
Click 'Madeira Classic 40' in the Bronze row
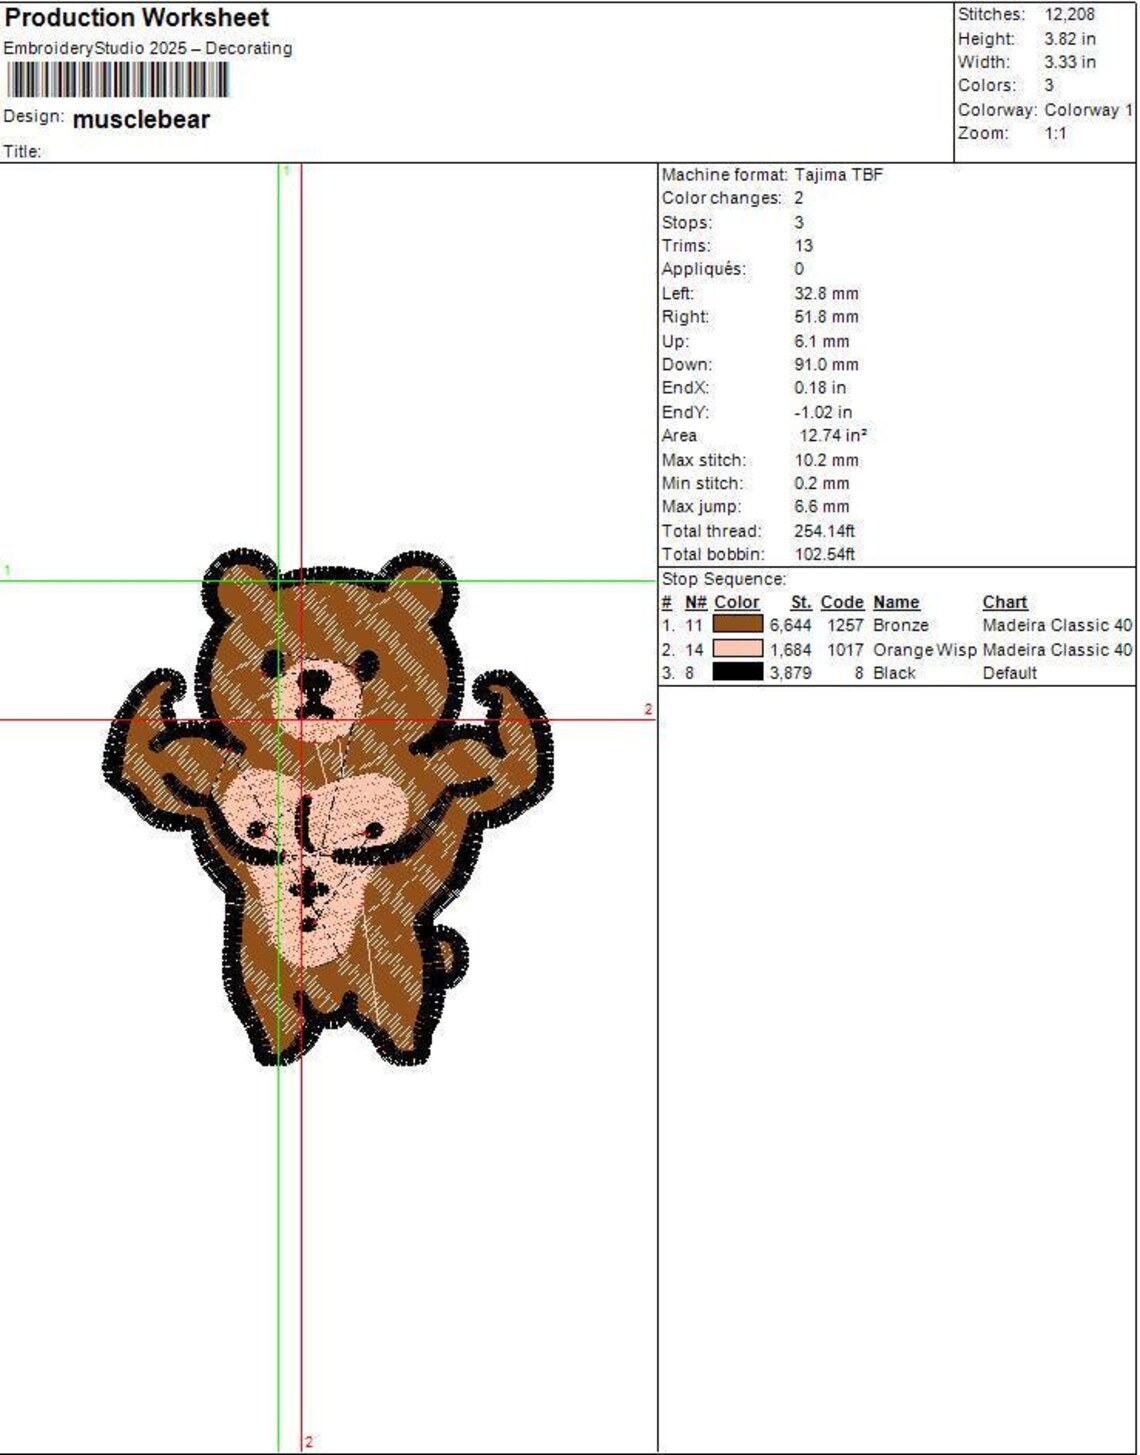click(1057, 625)
